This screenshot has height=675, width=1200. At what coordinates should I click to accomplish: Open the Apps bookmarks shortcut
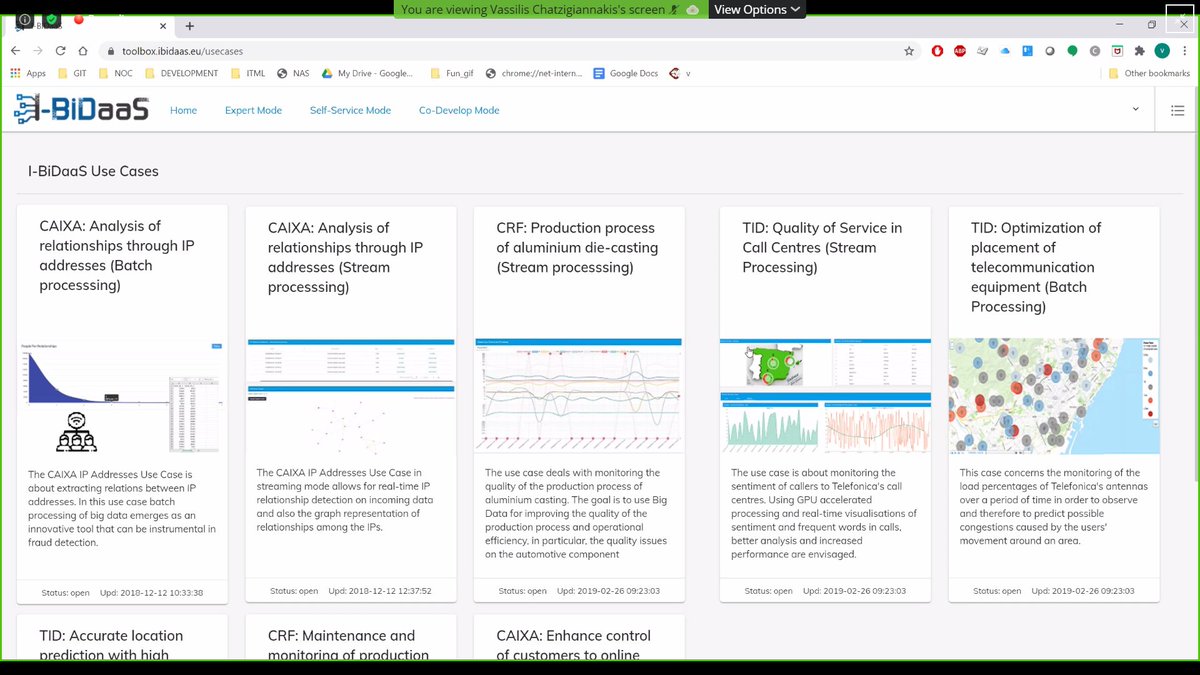click(29, 73)
